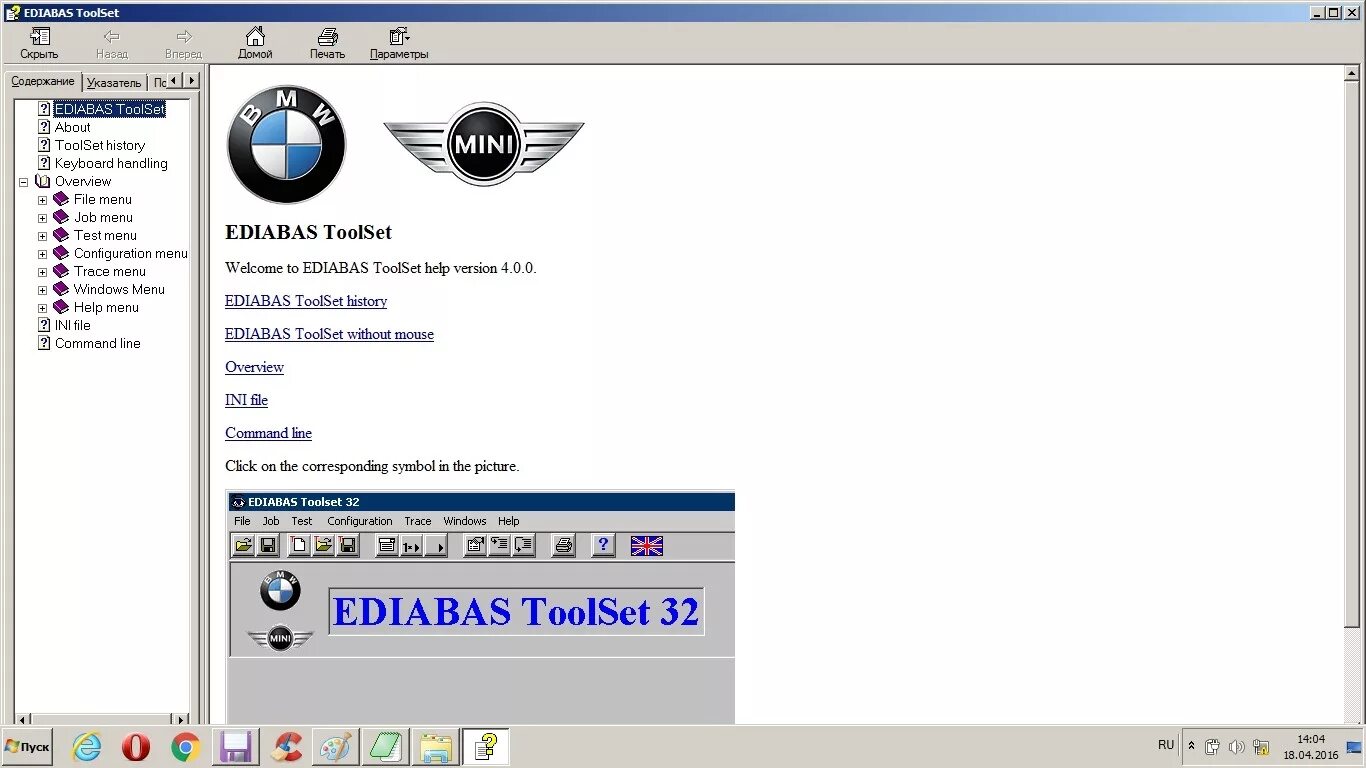Click Job in the pictured ToolSet 32 menu bar
This screenshot has height=768, width=1366.
271,521
